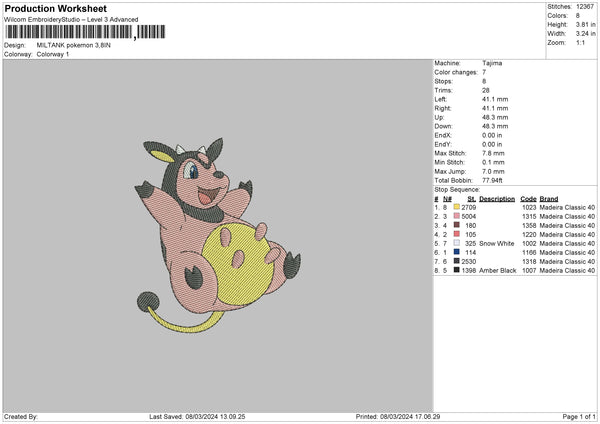Click the 'Production Worksheet' title

(55, 9)
